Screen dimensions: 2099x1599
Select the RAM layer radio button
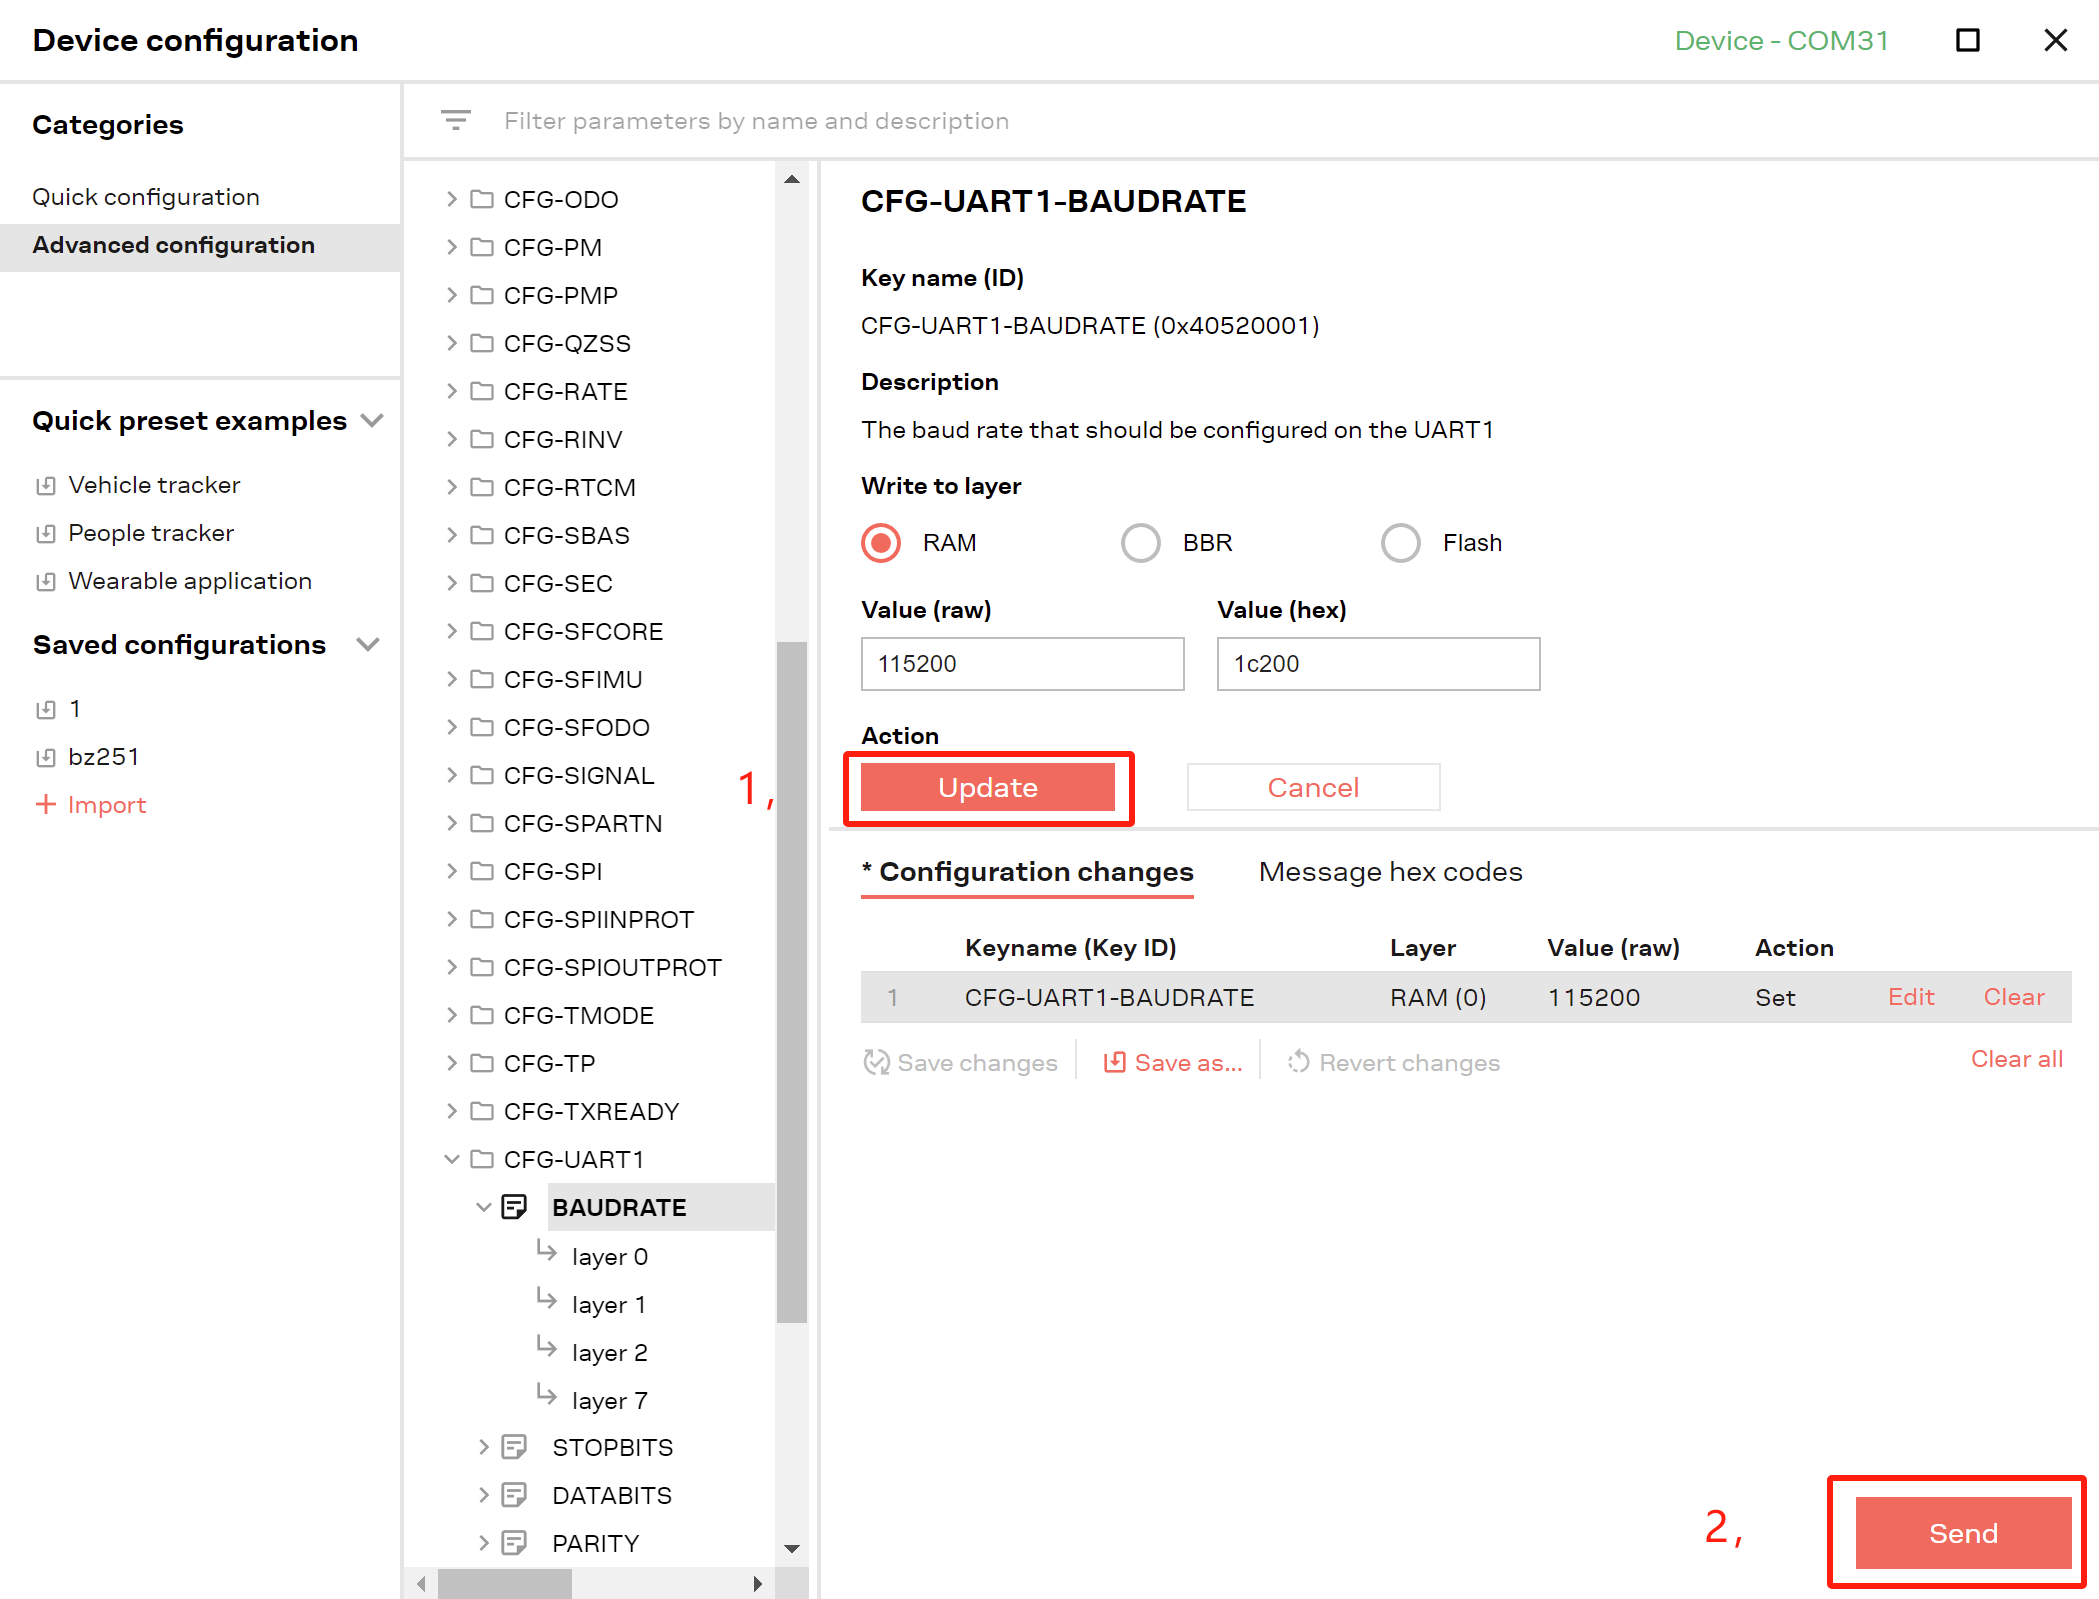click(x=881, y=543)
